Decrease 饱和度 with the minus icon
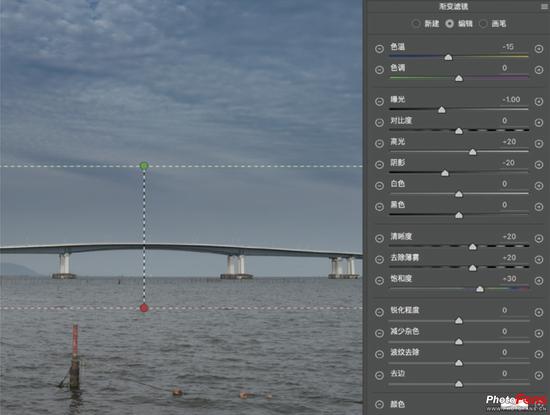This screenshot has height=415, width=550. pyautogui.click(x=379, y=281)
